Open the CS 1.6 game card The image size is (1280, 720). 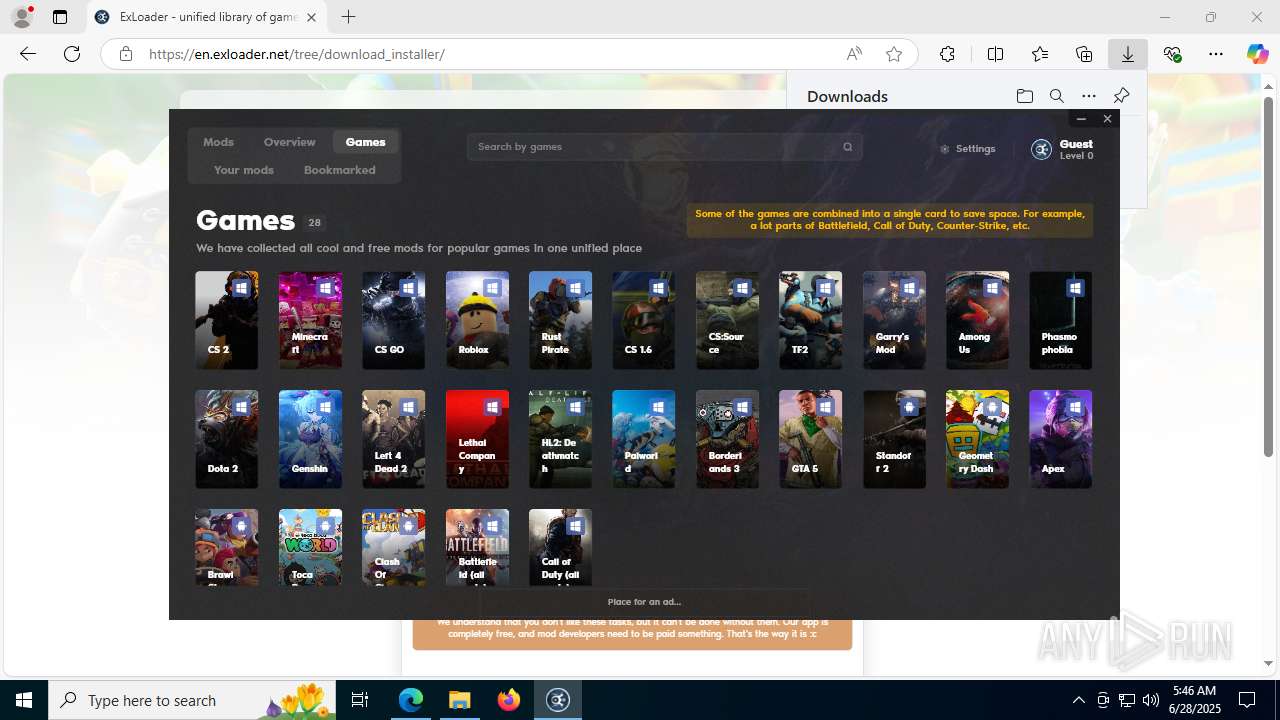click(x=644, y=320)
